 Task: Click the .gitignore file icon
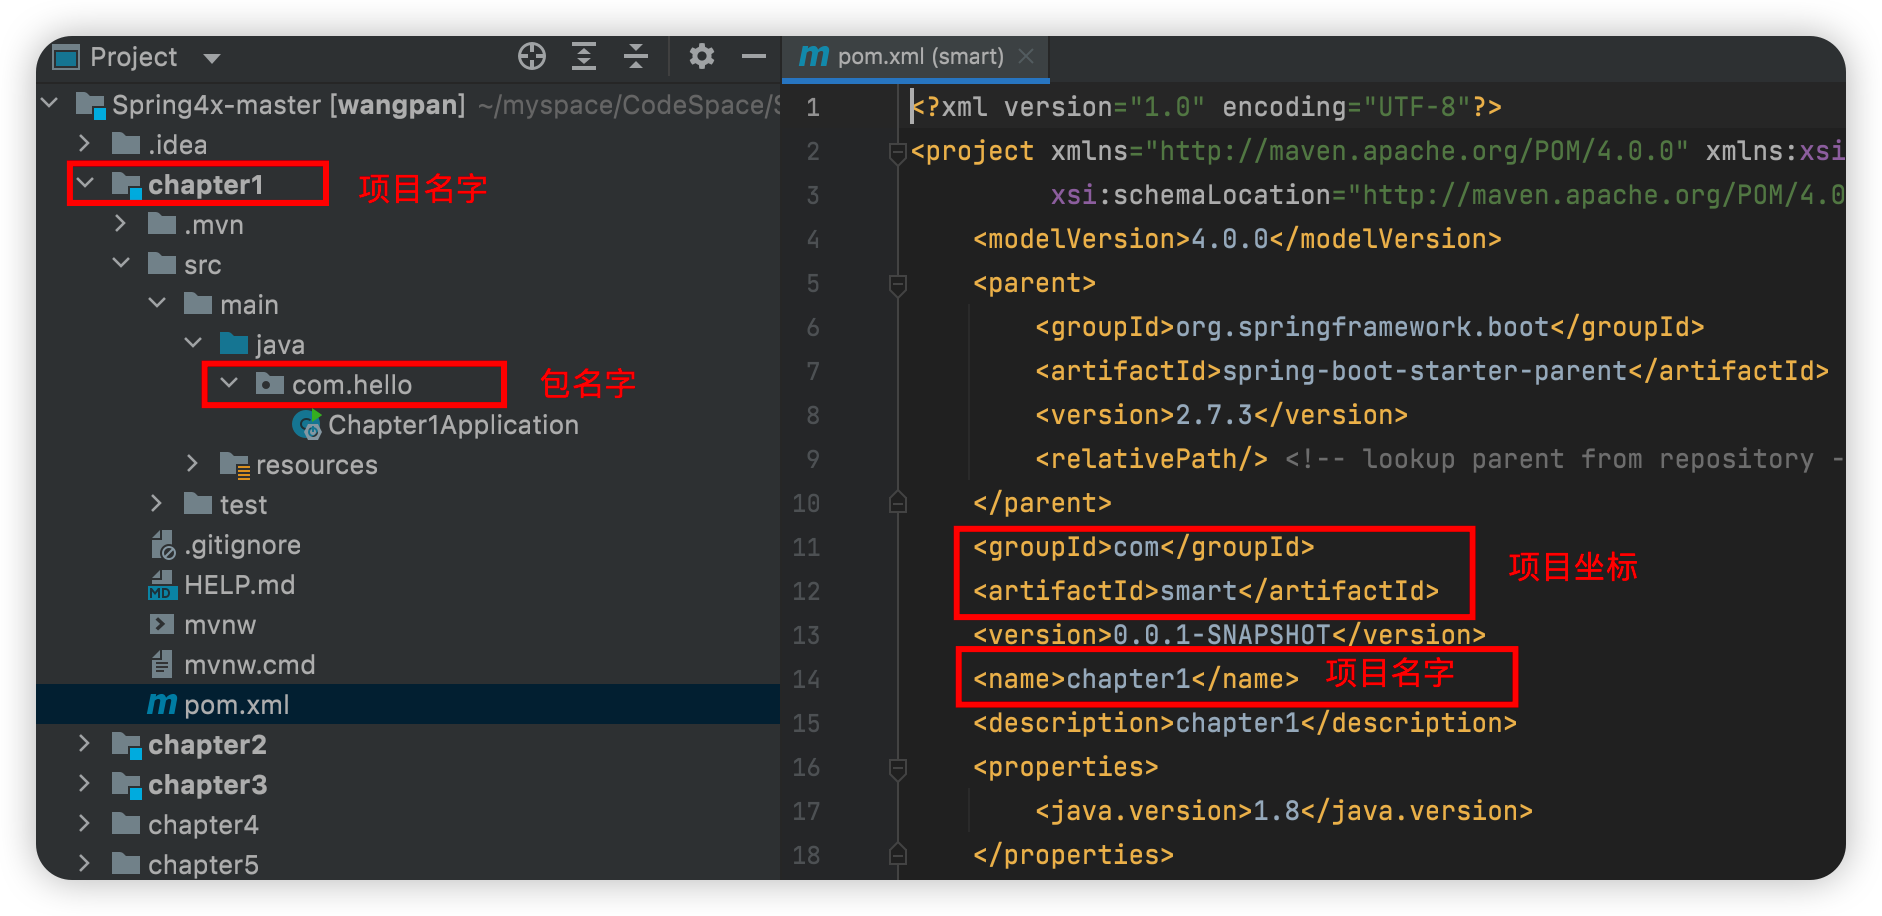162,545
